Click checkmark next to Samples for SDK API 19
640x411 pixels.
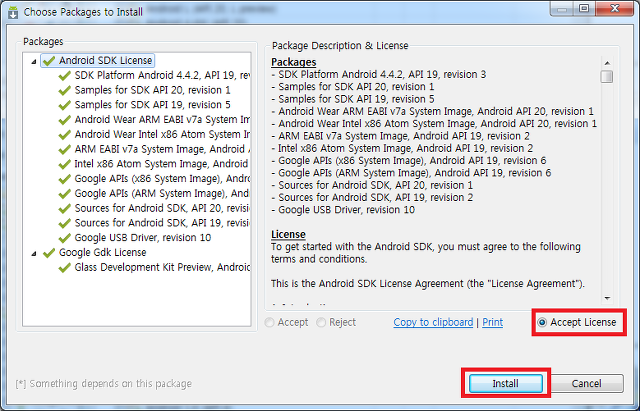tap(64, 105)
